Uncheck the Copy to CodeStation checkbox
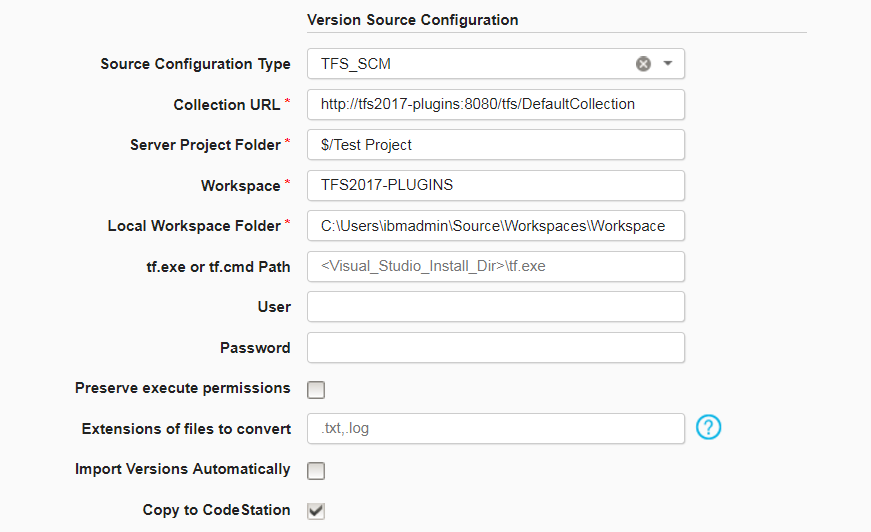Screen dimensions: 871x532 coord(316,511)
